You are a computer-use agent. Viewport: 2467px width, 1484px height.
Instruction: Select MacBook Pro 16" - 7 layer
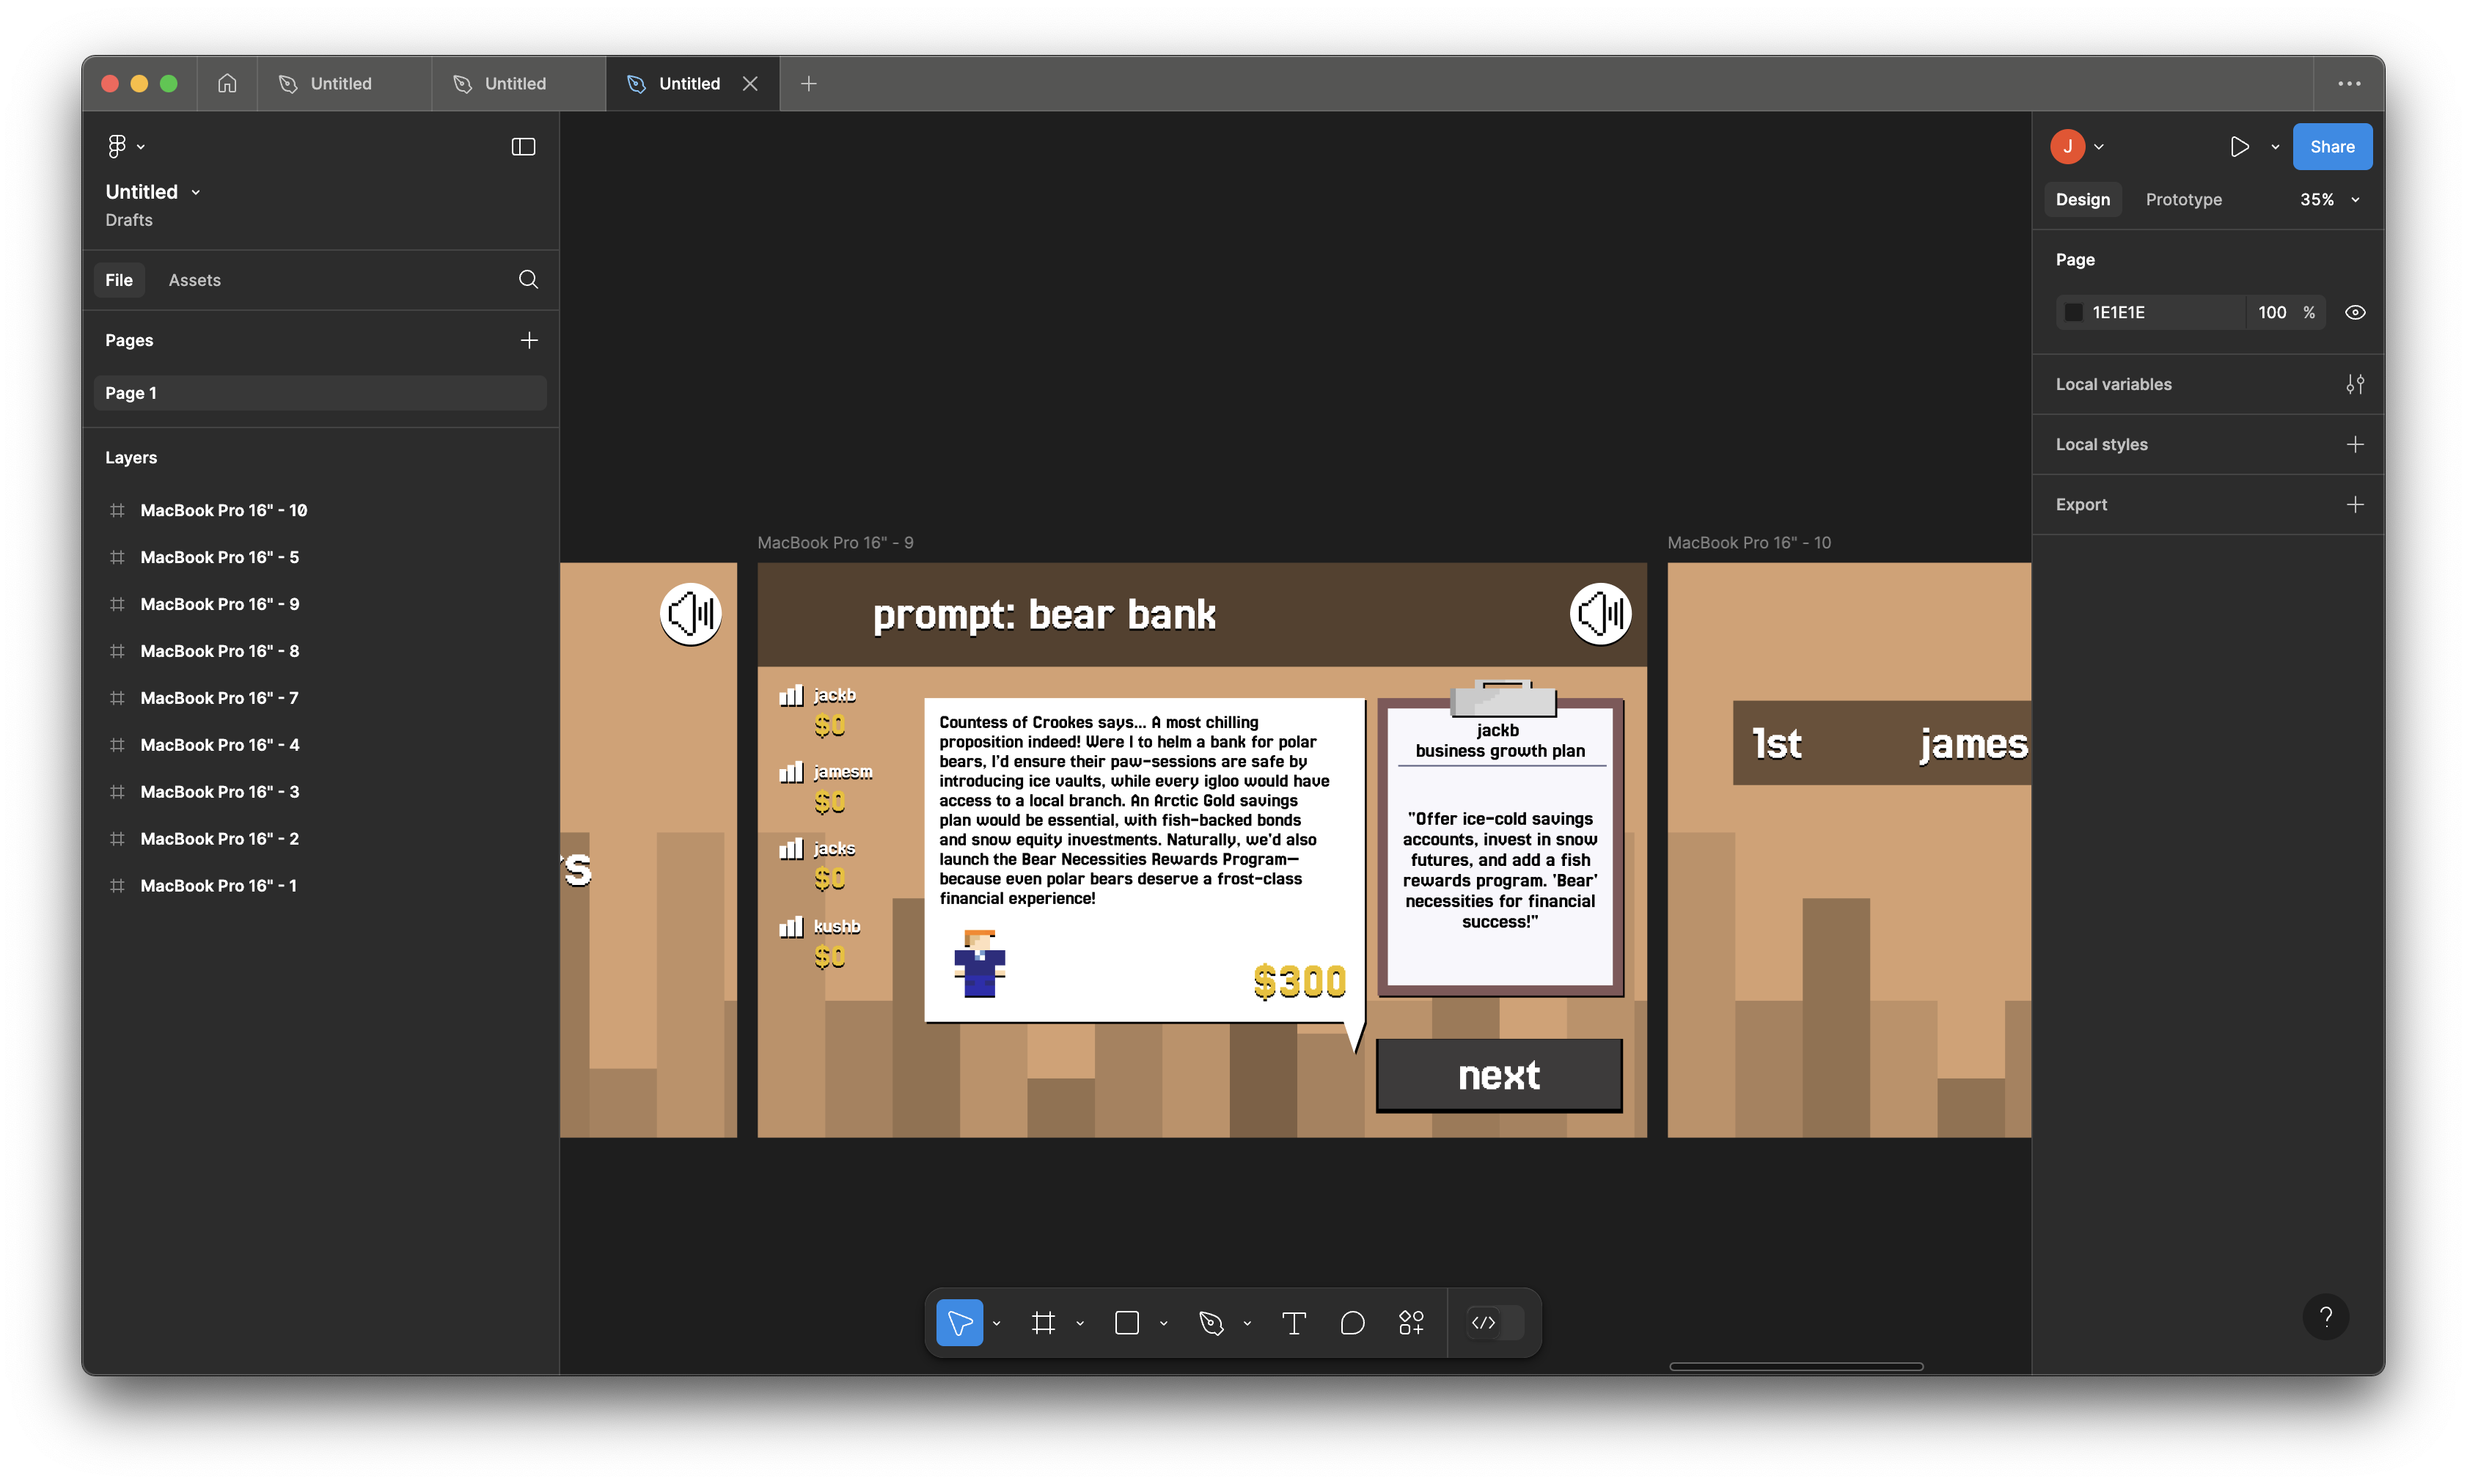pyautogui.click(x=219, y=698)
